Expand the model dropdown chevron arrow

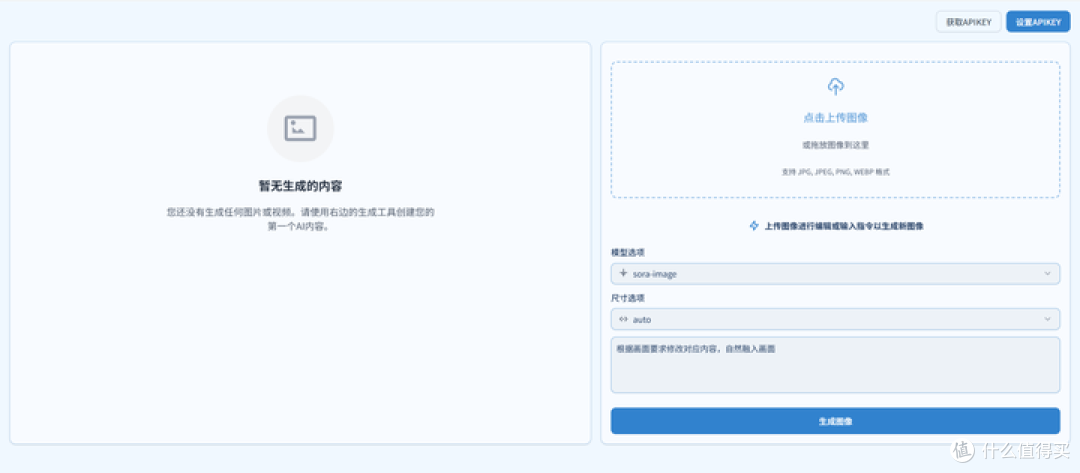pyautogui.click(x=1047, y=274)
